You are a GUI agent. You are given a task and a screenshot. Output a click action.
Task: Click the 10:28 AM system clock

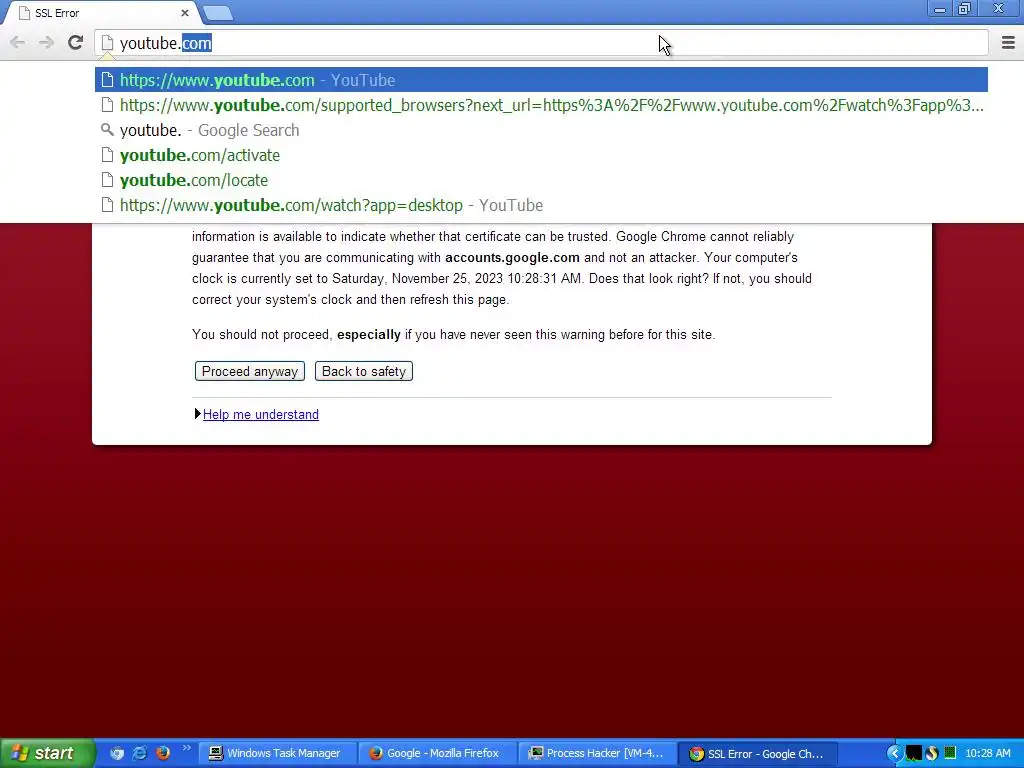[x=987, y=753]
